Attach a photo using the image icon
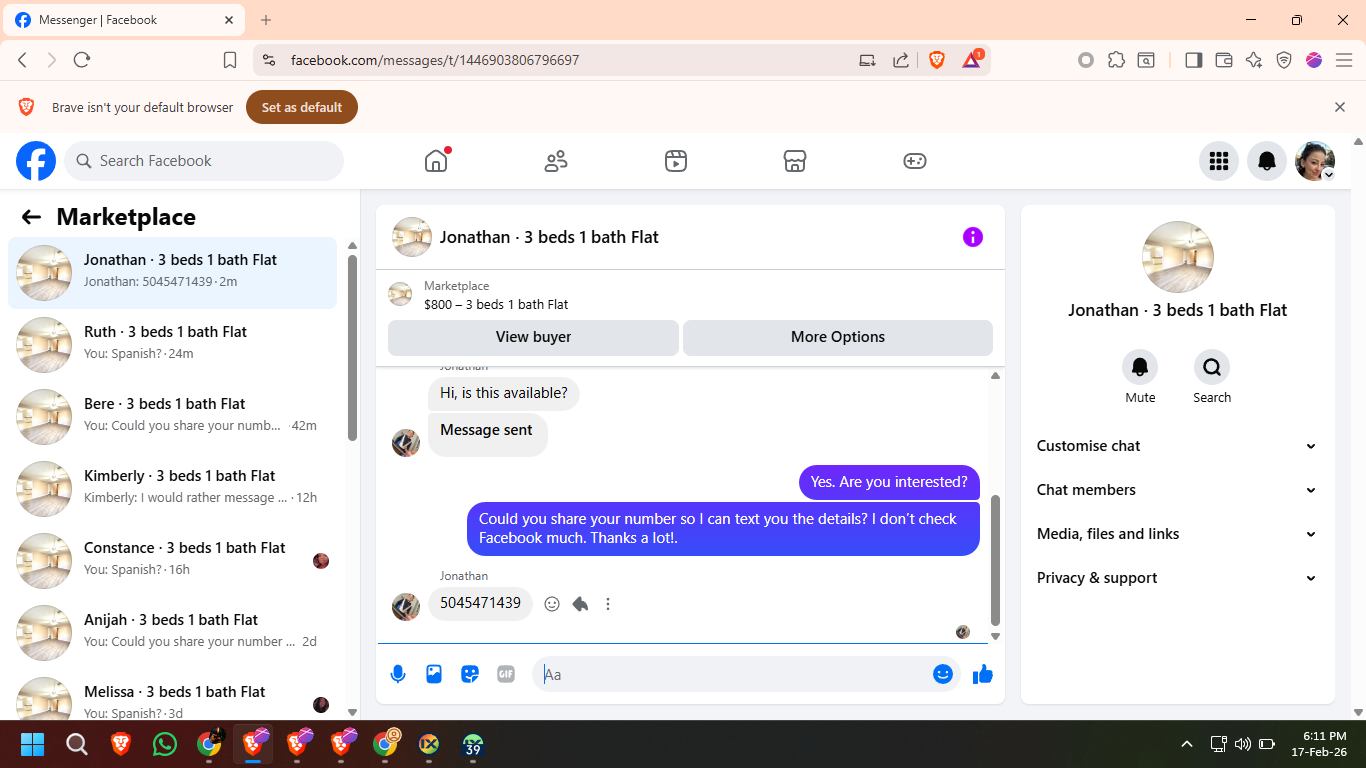Viewport: 1366px width, 768px height. pos(434,674)
